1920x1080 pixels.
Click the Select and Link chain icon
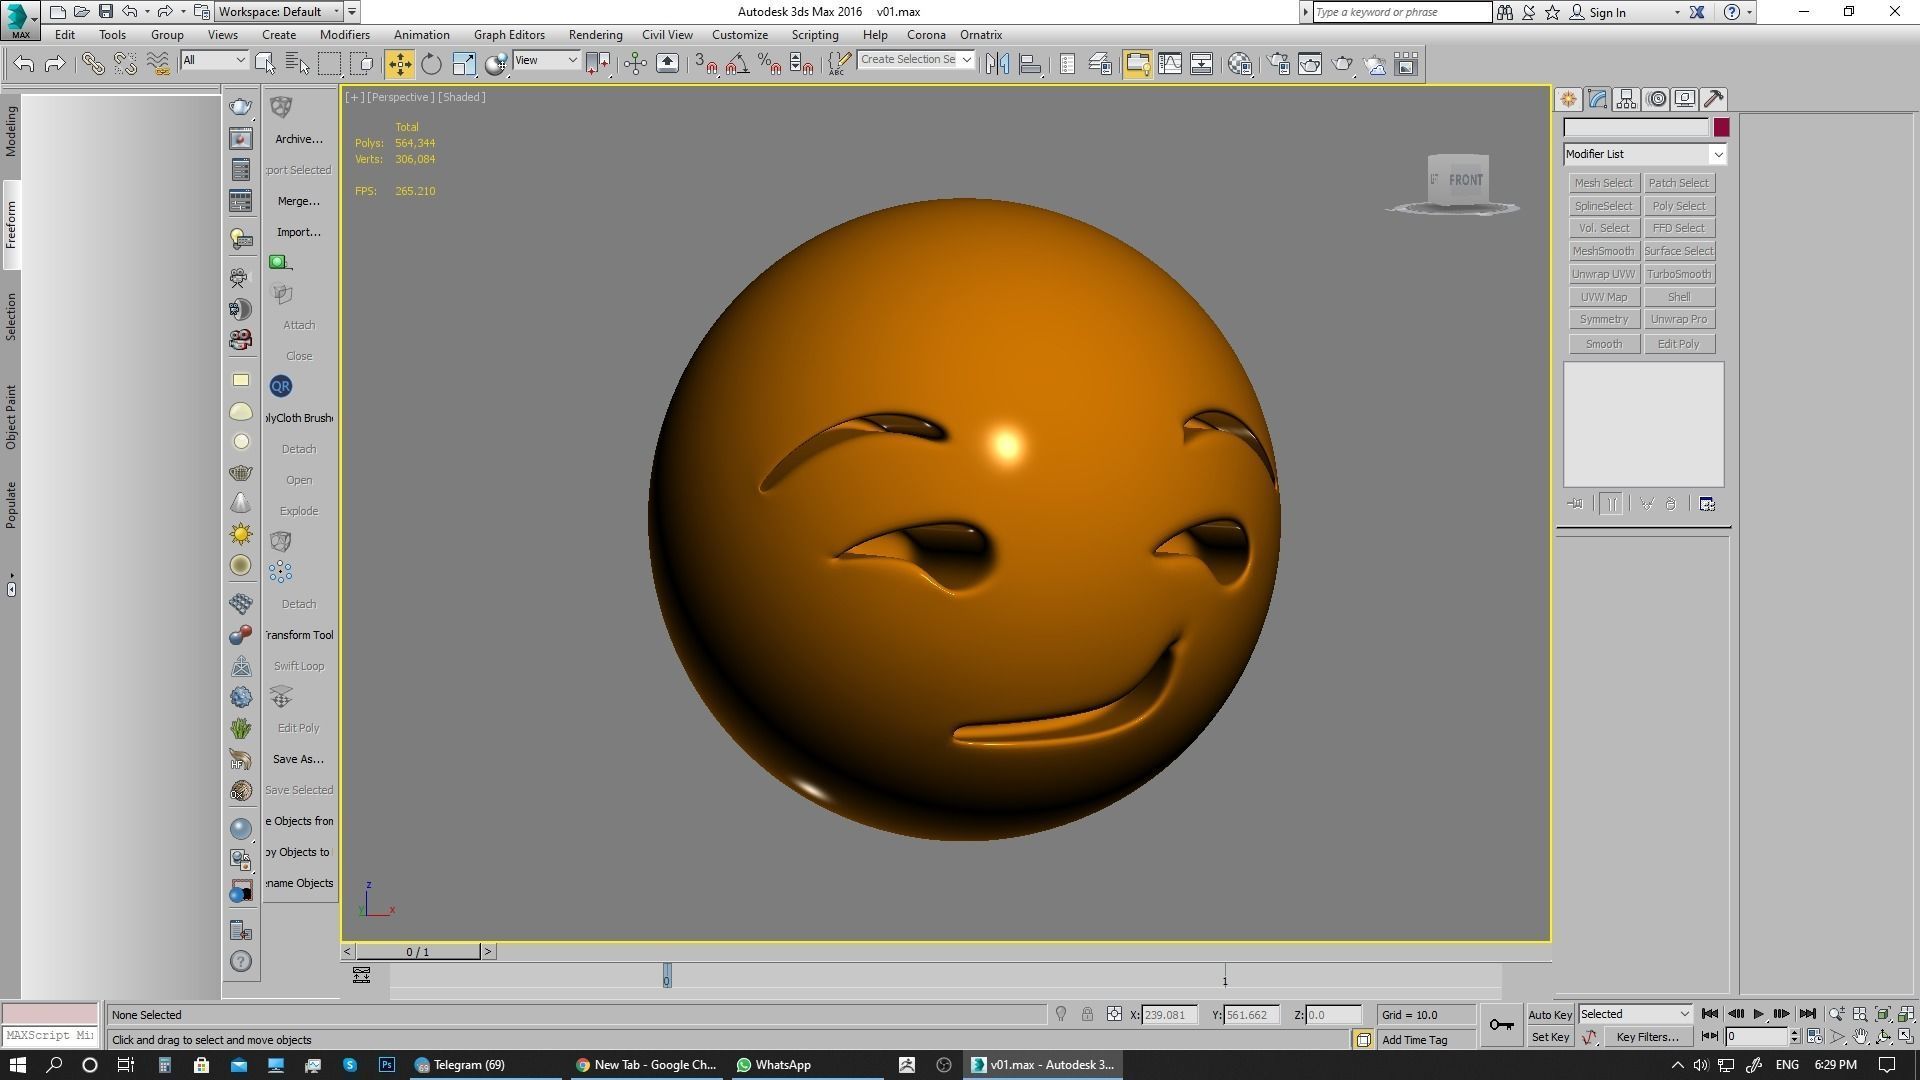[x=93, y=64]
